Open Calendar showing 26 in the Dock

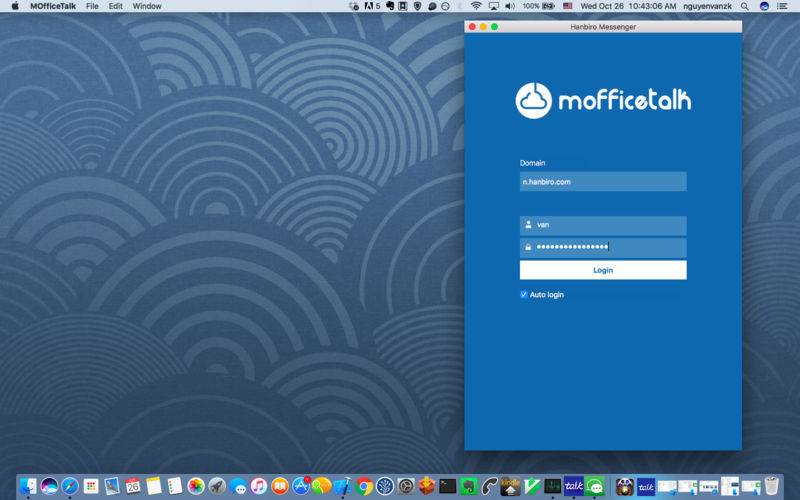tap(133, 486)
